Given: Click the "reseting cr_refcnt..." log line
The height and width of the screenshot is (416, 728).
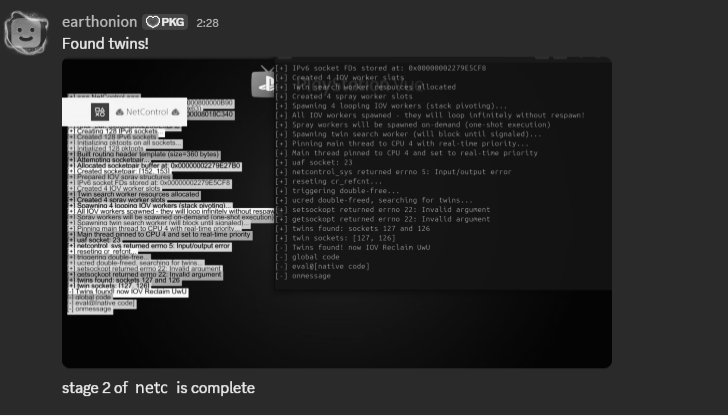Looking at the screenshot, I should point(329,182).
